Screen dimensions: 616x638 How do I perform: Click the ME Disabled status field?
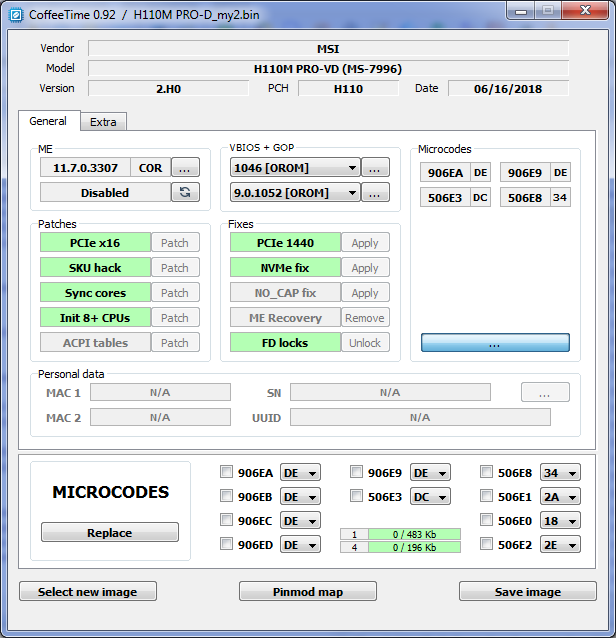[x=105, y=192]
